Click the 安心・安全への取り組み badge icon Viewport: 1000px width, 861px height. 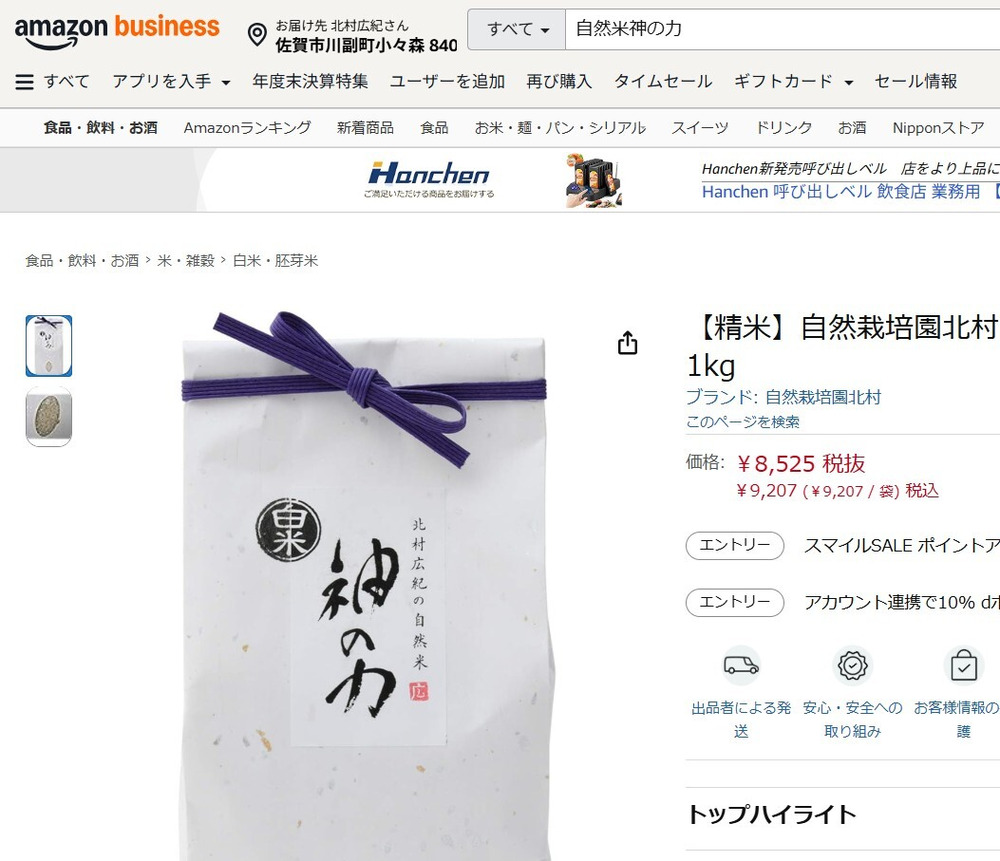pyautogui.click(x=853, y=666)
